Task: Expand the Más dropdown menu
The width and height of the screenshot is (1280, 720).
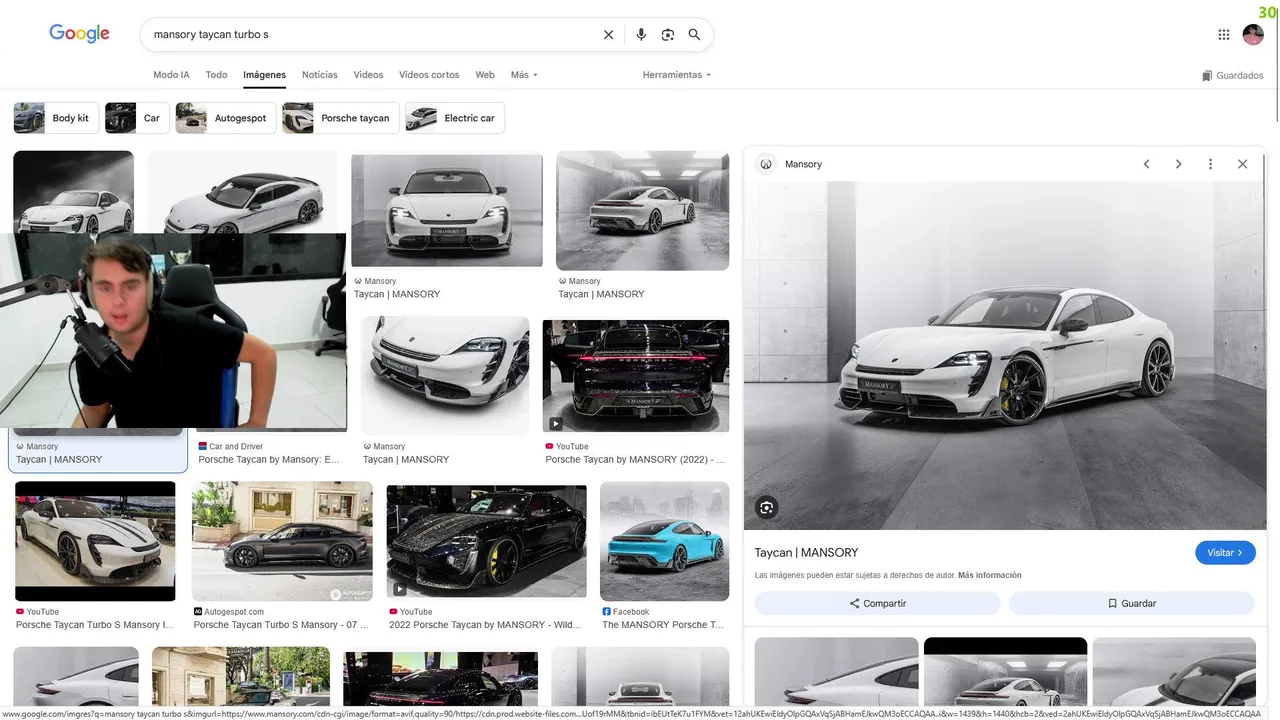Action: coord(524,75)
